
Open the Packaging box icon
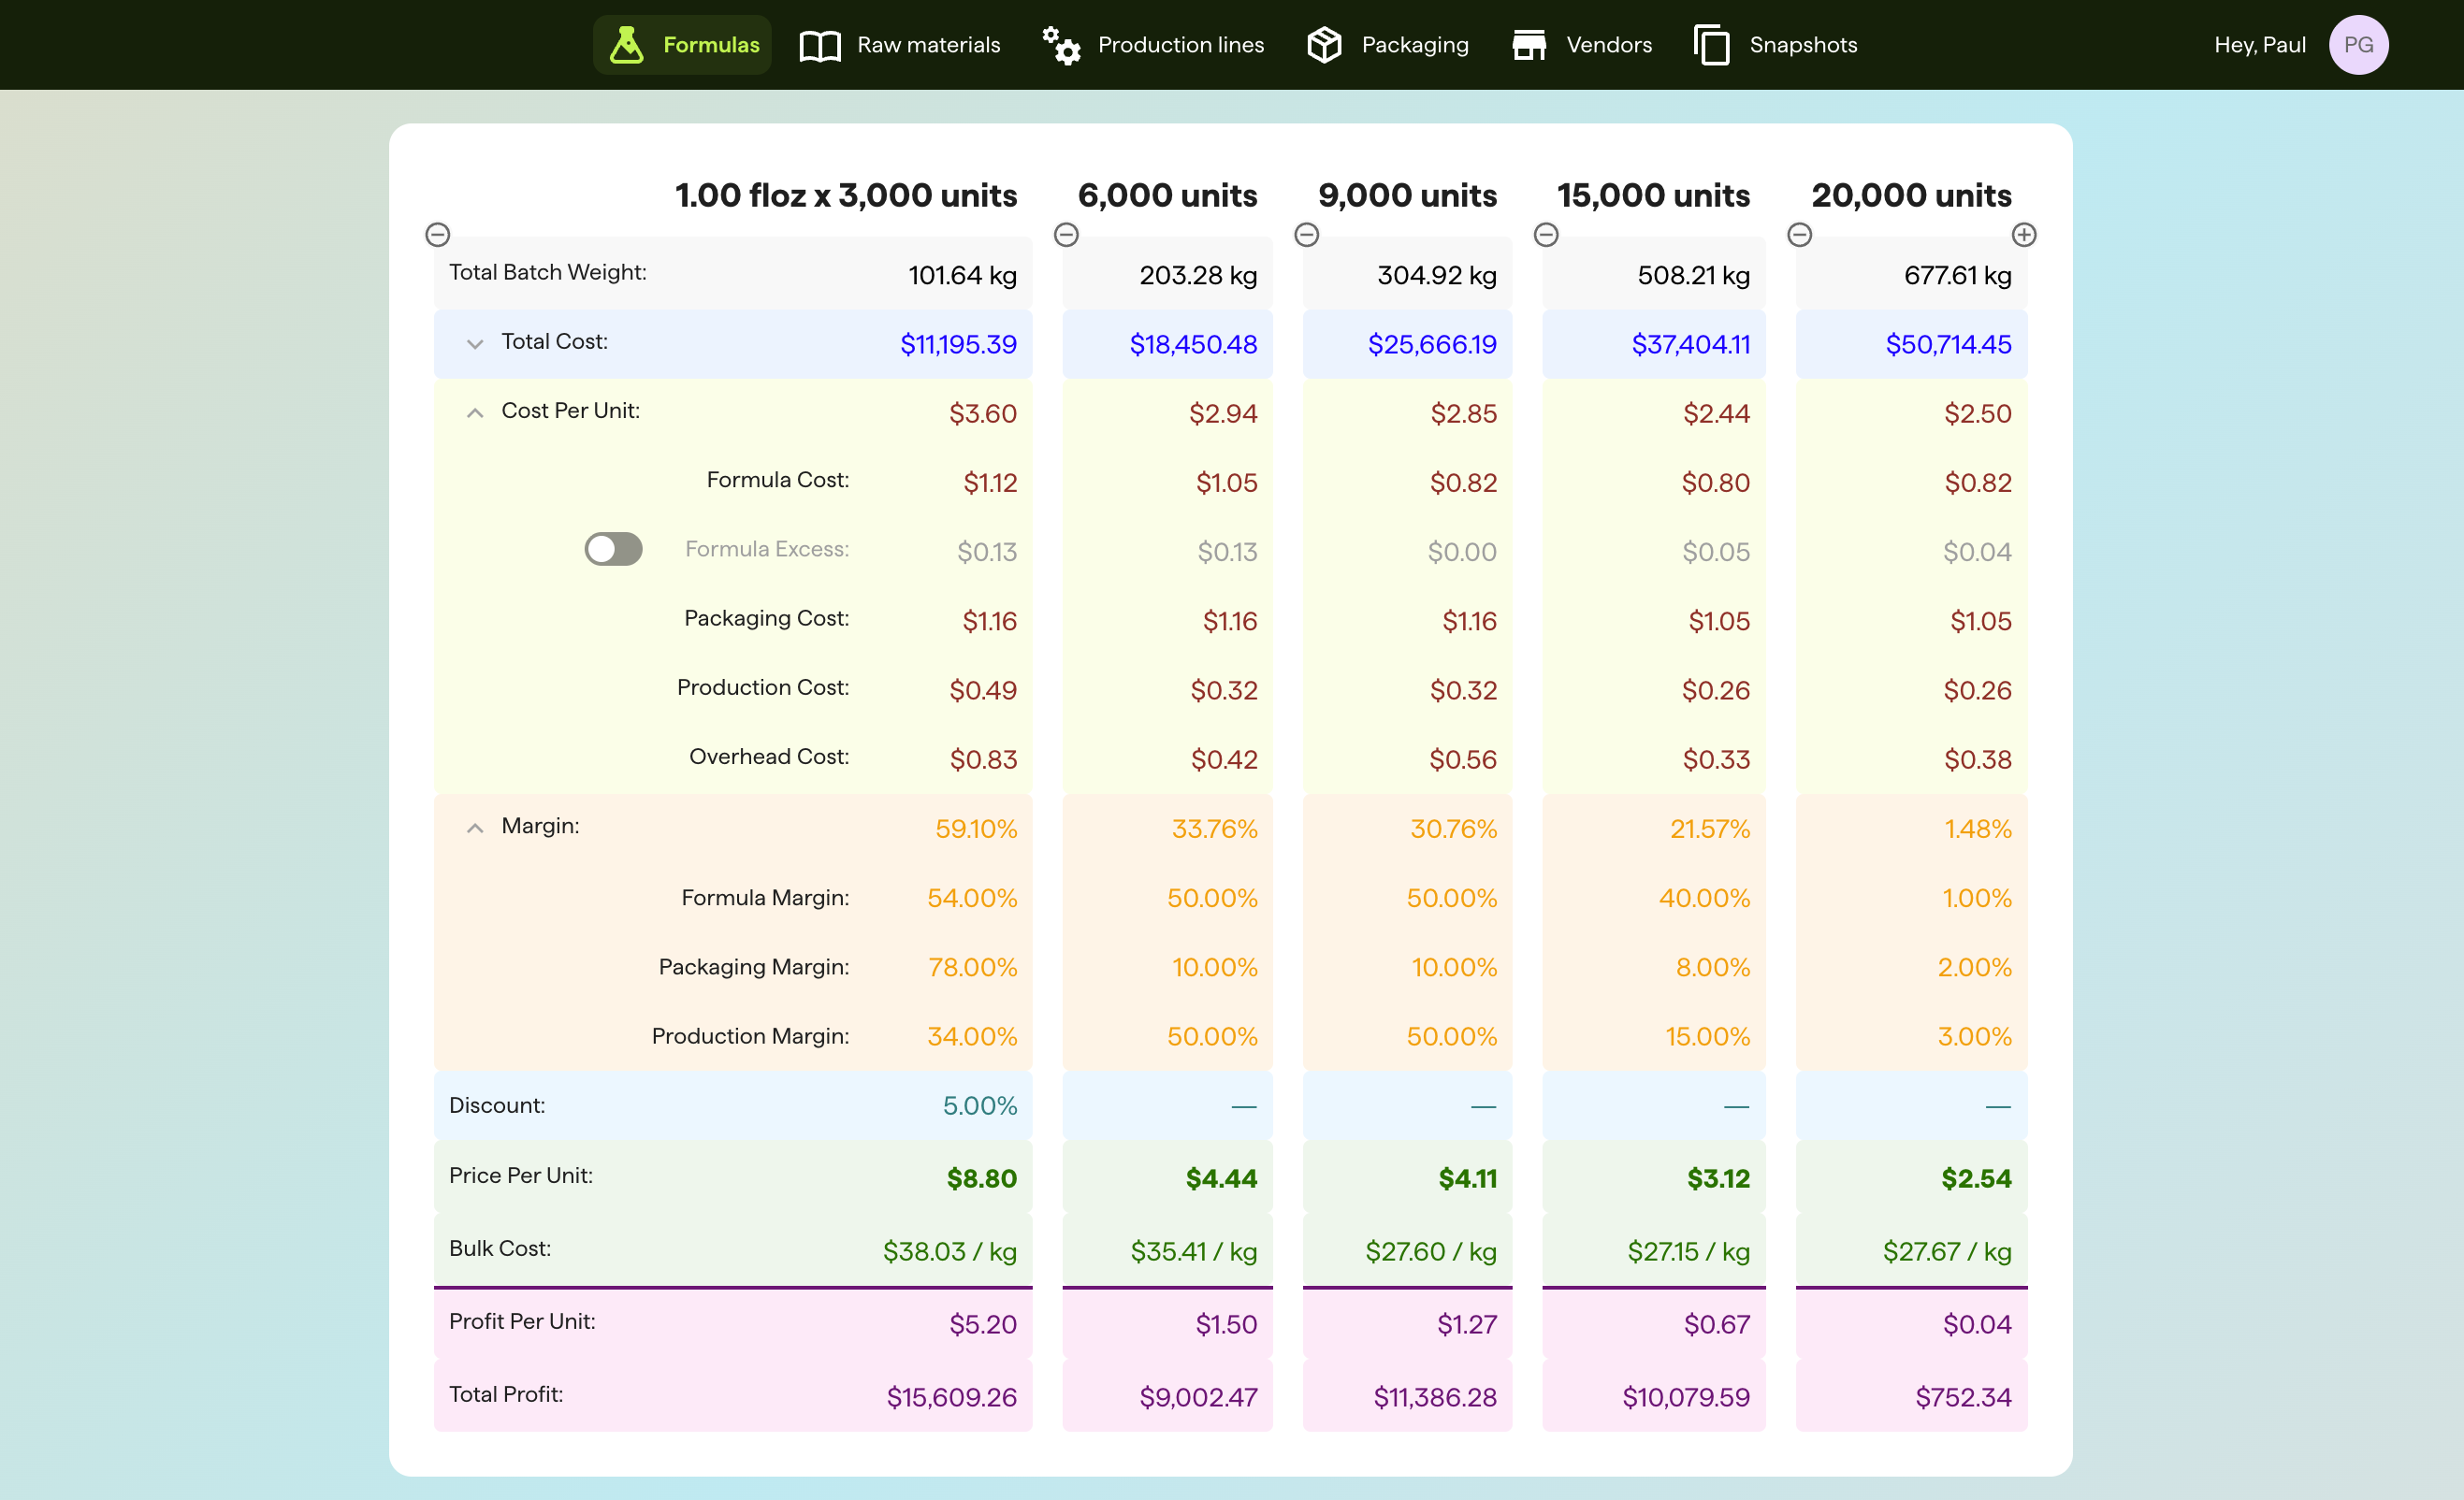point(1323,44)
